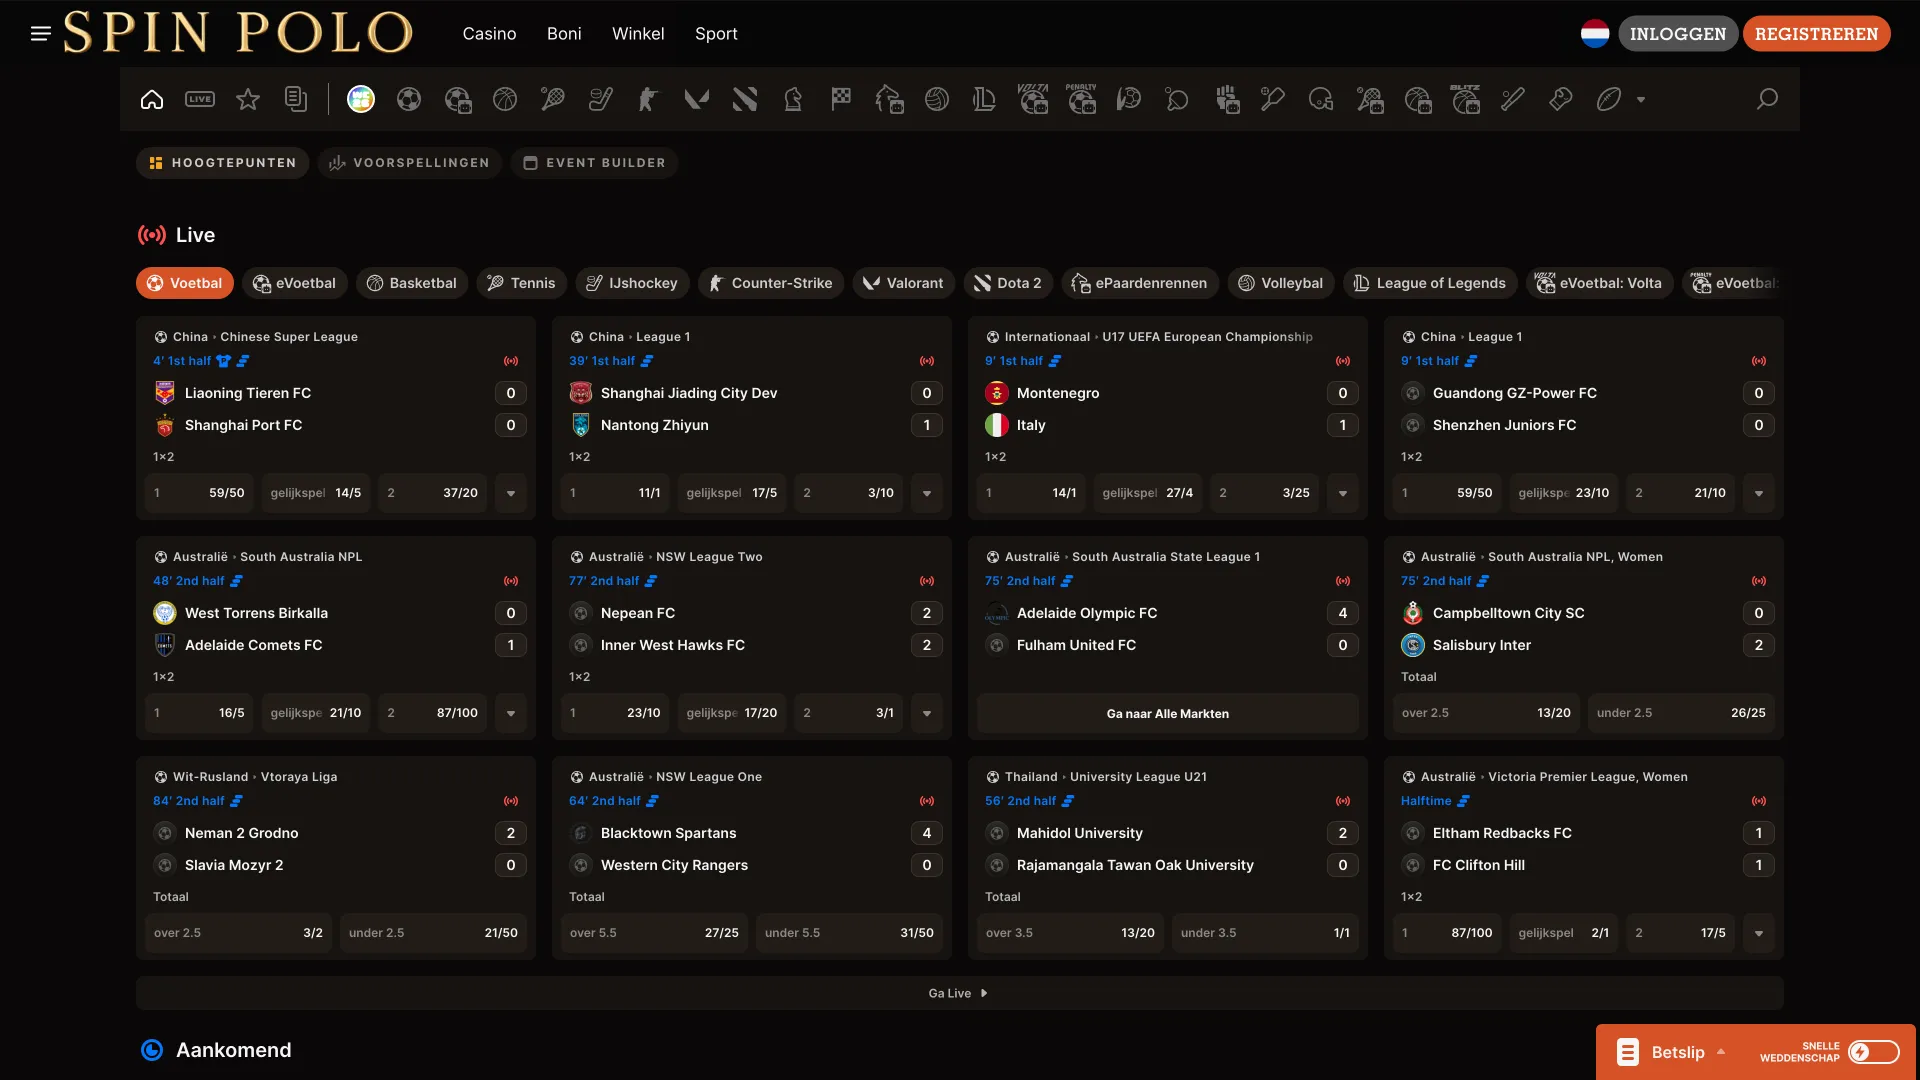Expand markets arrow for West Torrens Birkalla match
1920x1080 pixels.
pyautogui.click(x=511, y=713)
